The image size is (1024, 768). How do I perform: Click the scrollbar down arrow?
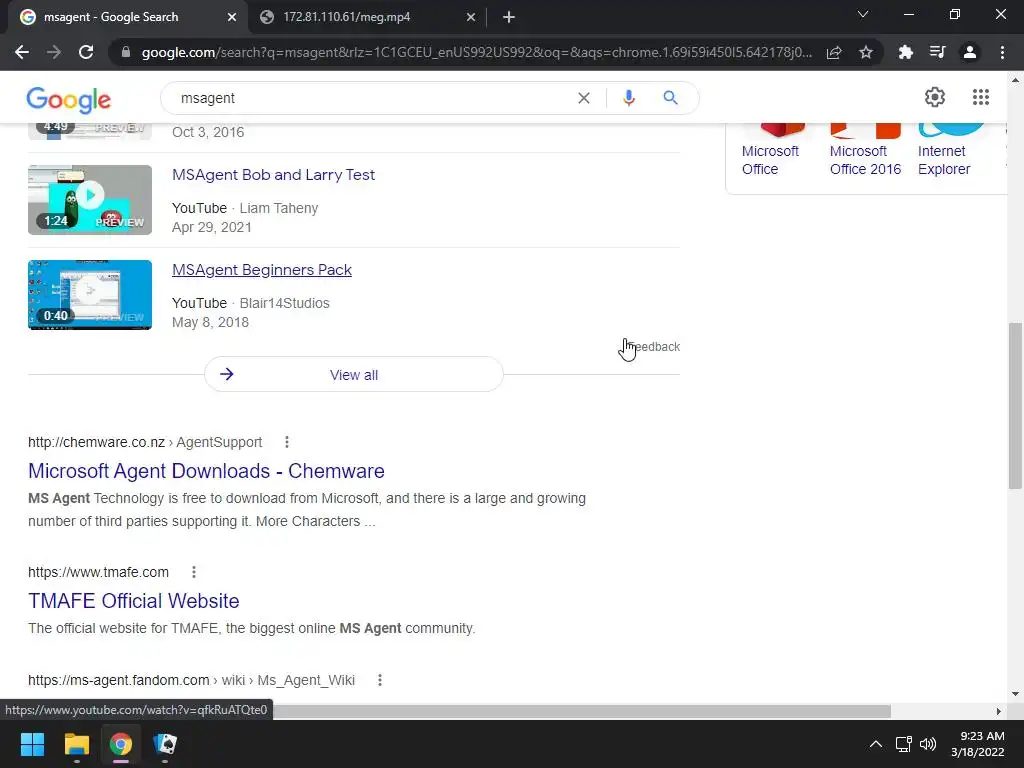click(1015, 694)
